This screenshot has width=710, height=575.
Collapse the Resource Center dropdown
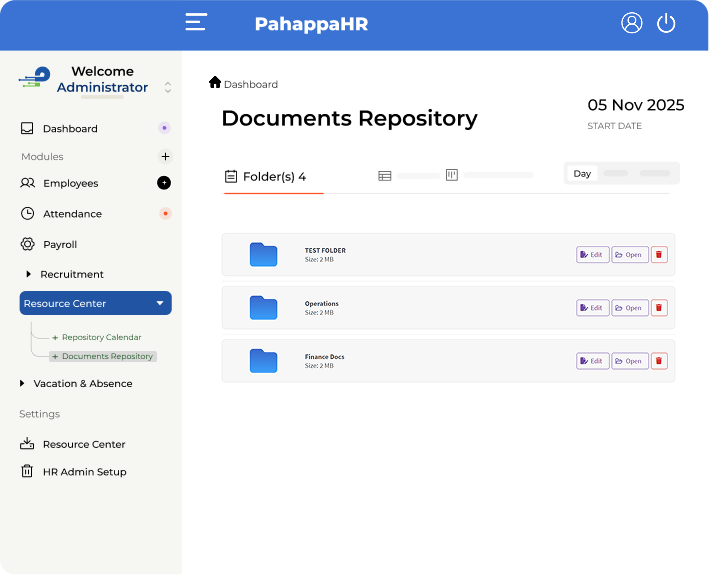159,303
